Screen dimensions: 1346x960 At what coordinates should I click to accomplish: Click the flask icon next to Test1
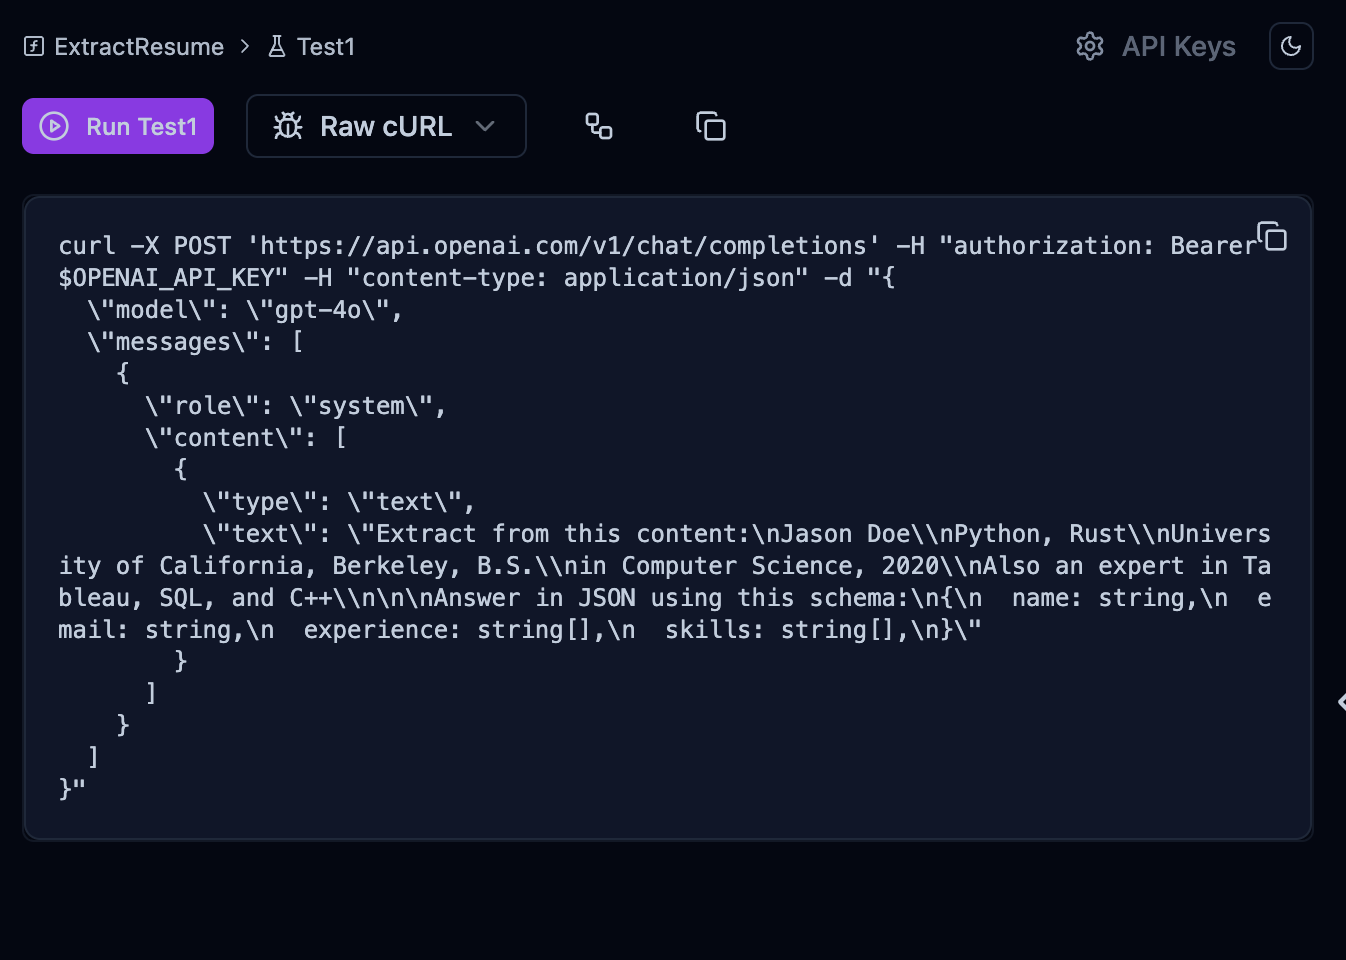point(277,46)
